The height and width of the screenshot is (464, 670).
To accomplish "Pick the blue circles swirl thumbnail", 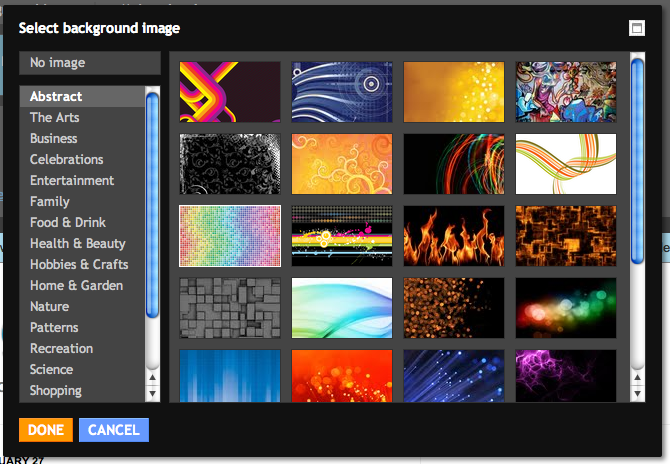I will click(x=341, y=92).
